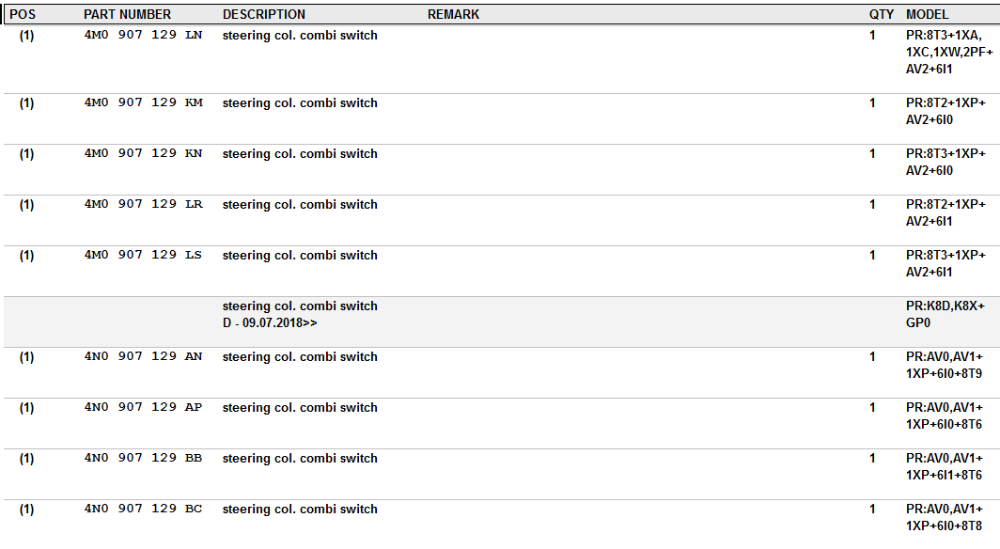1000x549 pixels.
Task: Select part number 4M0 907 129 KM
Action: tap(143, 103)
